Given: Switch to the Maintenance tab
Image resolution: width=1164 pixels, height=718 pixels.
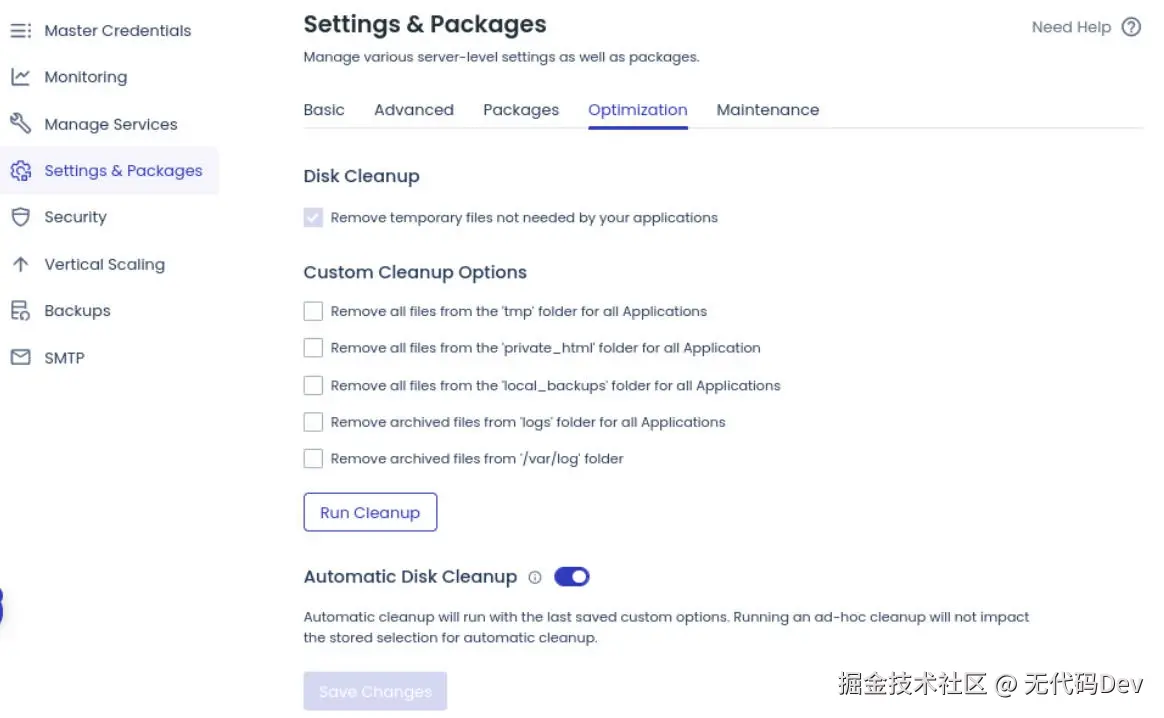Looking at the screenshot, I should click(x=768, y=110).
